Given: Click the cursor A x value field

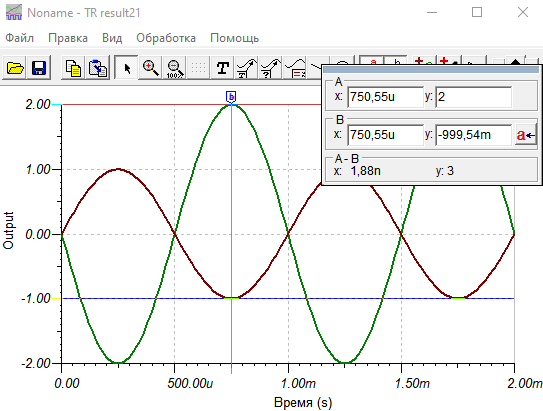Looking at the screenshot, I should tap(385, 97).
